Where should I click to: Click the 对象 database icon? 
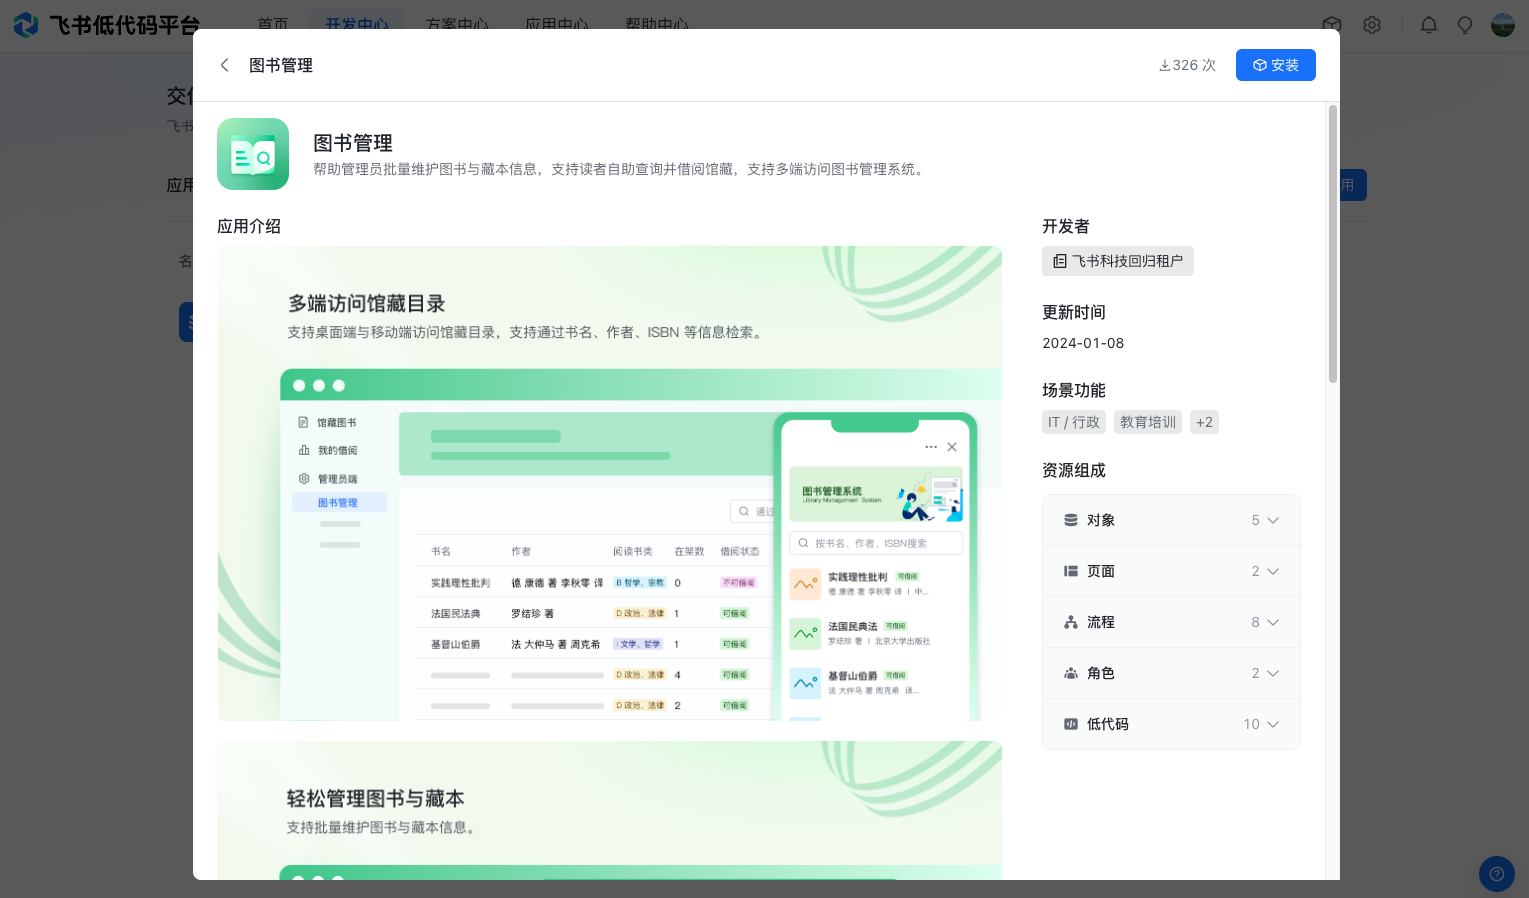[1070, 520]
